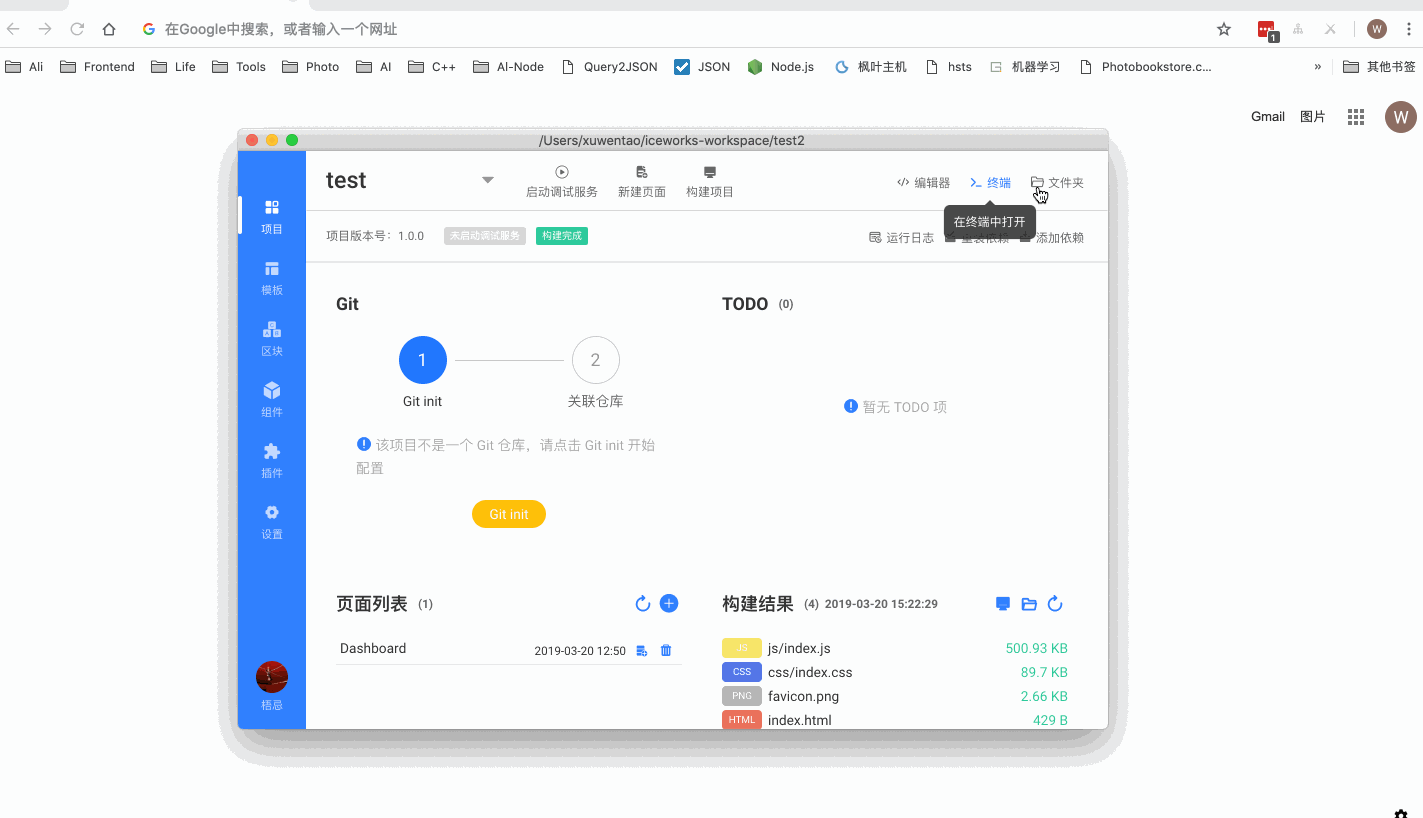Click 构建项目 to build the project
The image size is (1423, 818).
pos(710,182)
